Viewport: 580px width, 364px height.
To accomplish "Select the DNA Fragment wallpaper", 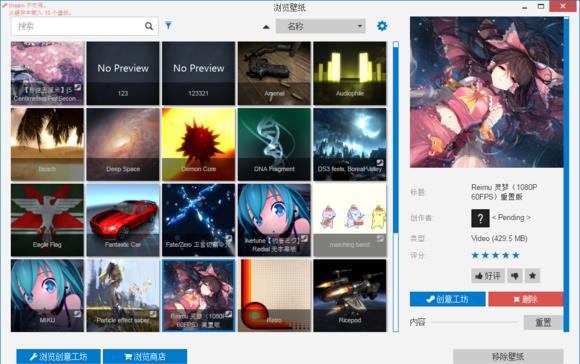I will [274, 144].
